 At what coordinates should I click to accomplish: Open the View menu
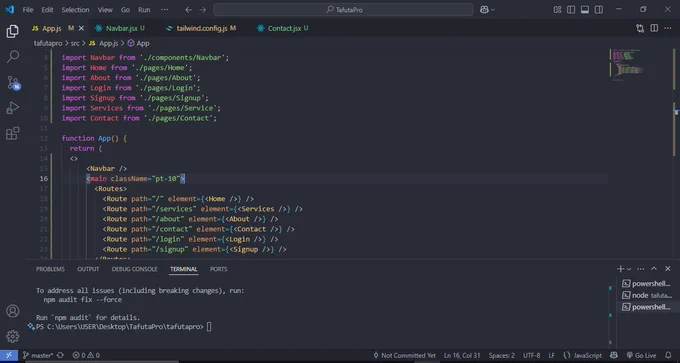pos(105,10)
